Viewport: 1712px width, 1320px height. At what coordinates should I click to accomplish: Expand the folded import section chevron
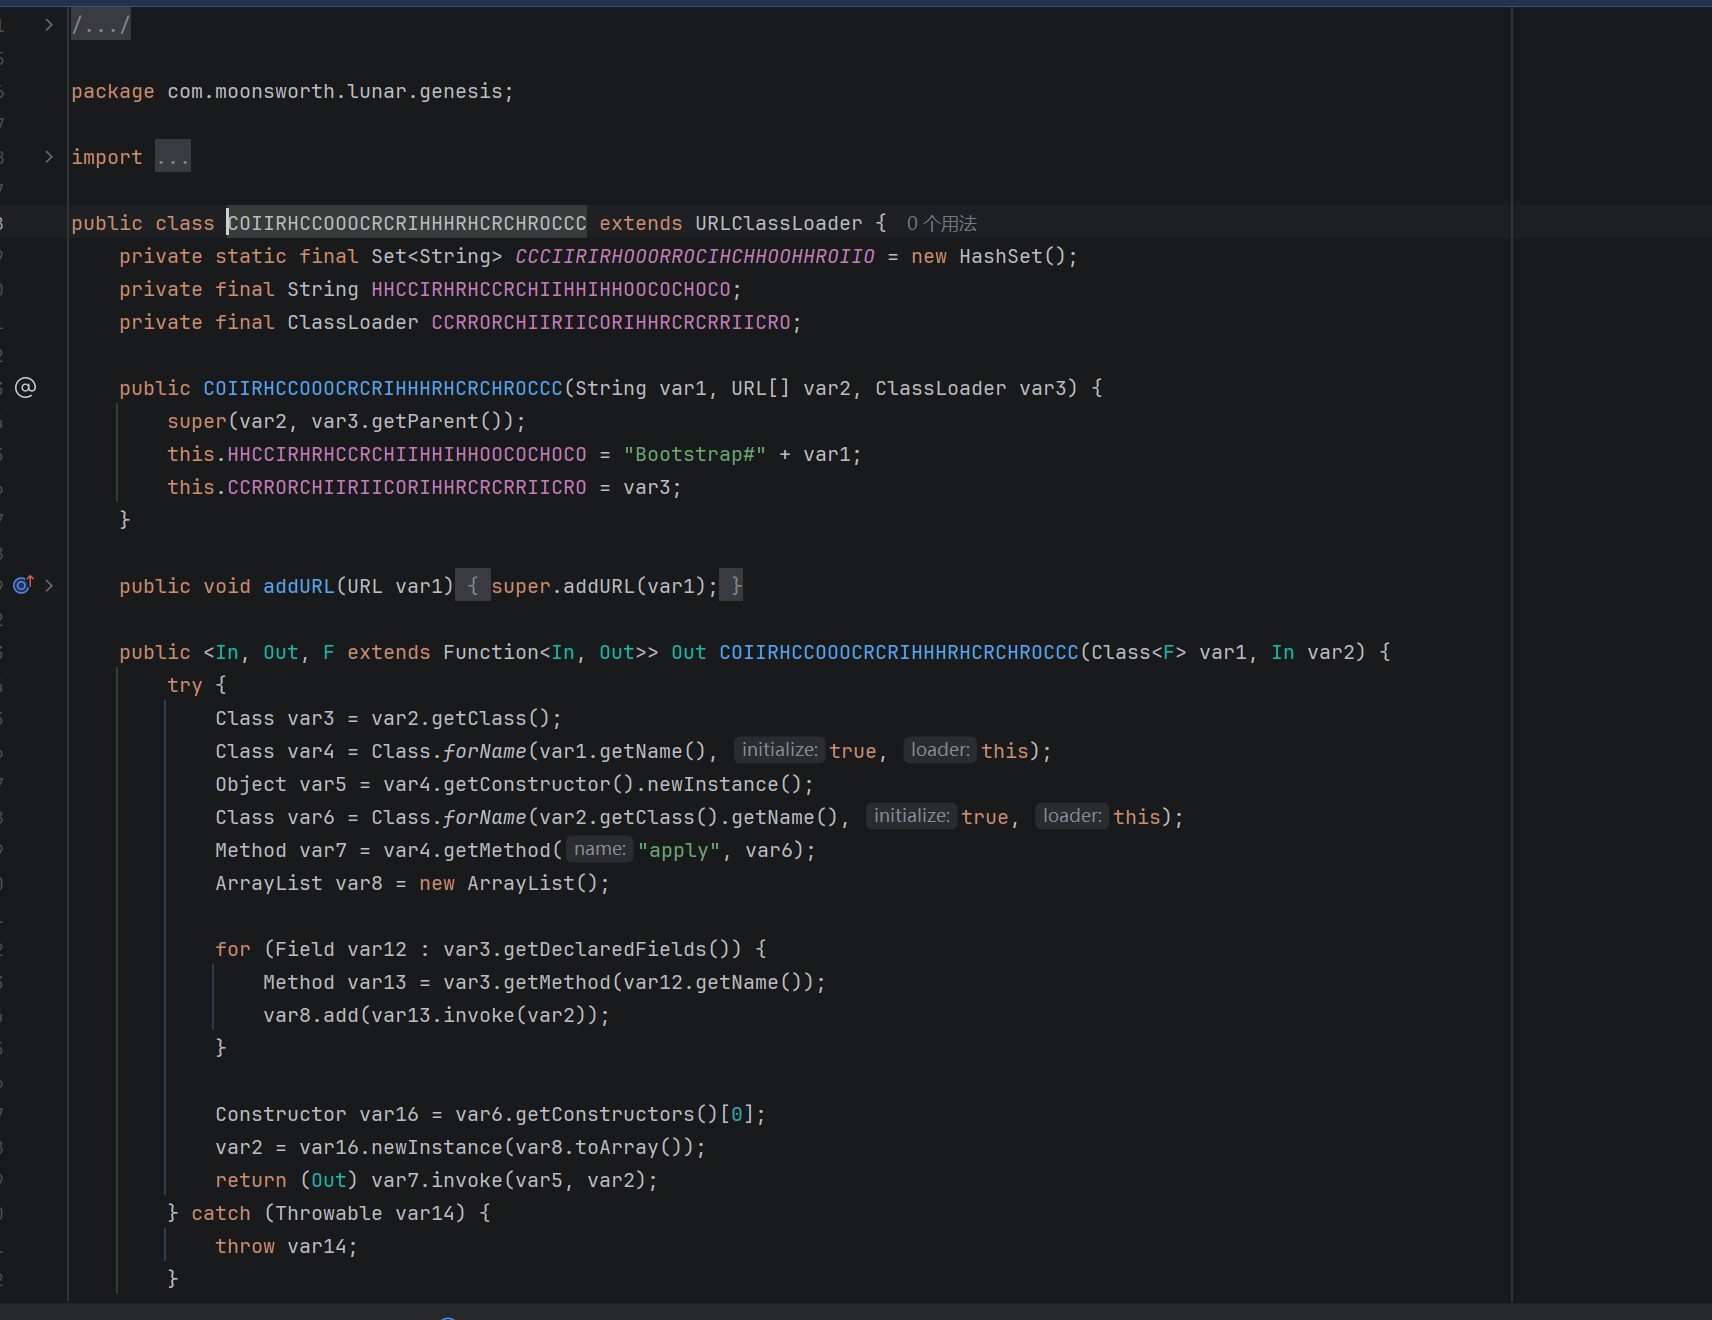click(49, 157)
